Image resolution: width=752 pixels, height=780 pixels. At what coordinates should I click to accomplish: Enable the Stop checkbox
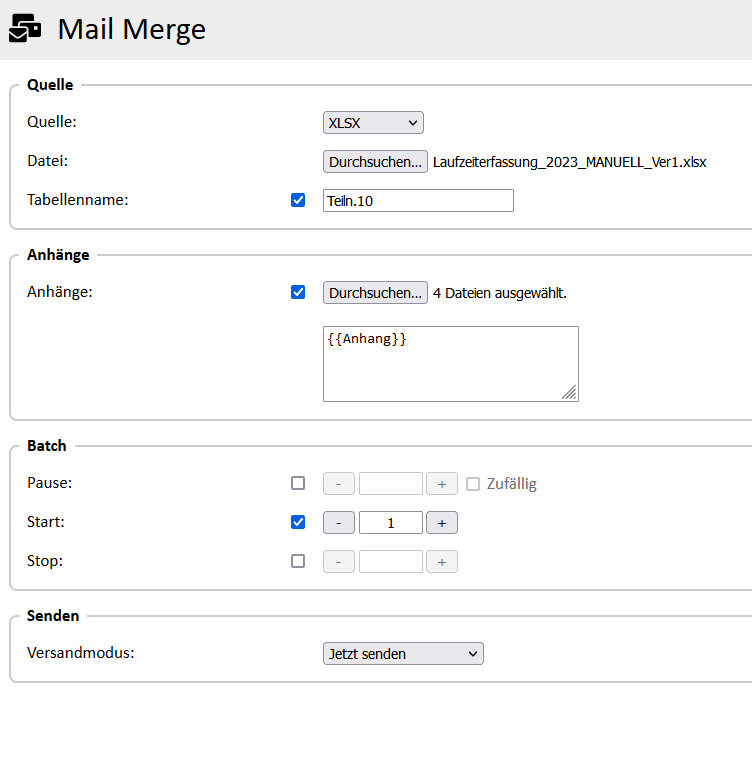(298, 561)
